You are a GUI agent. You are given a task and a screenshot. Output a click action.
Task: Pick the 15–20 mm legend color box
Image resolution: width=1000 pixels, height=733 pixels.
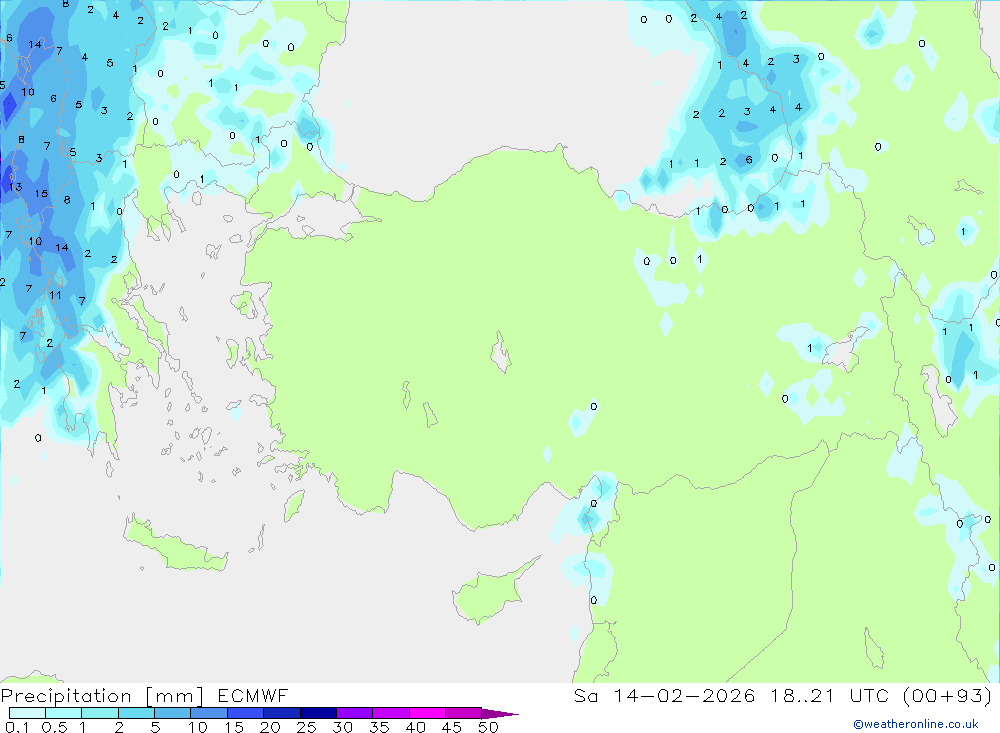pyautogui.click(x=246, y=713)
